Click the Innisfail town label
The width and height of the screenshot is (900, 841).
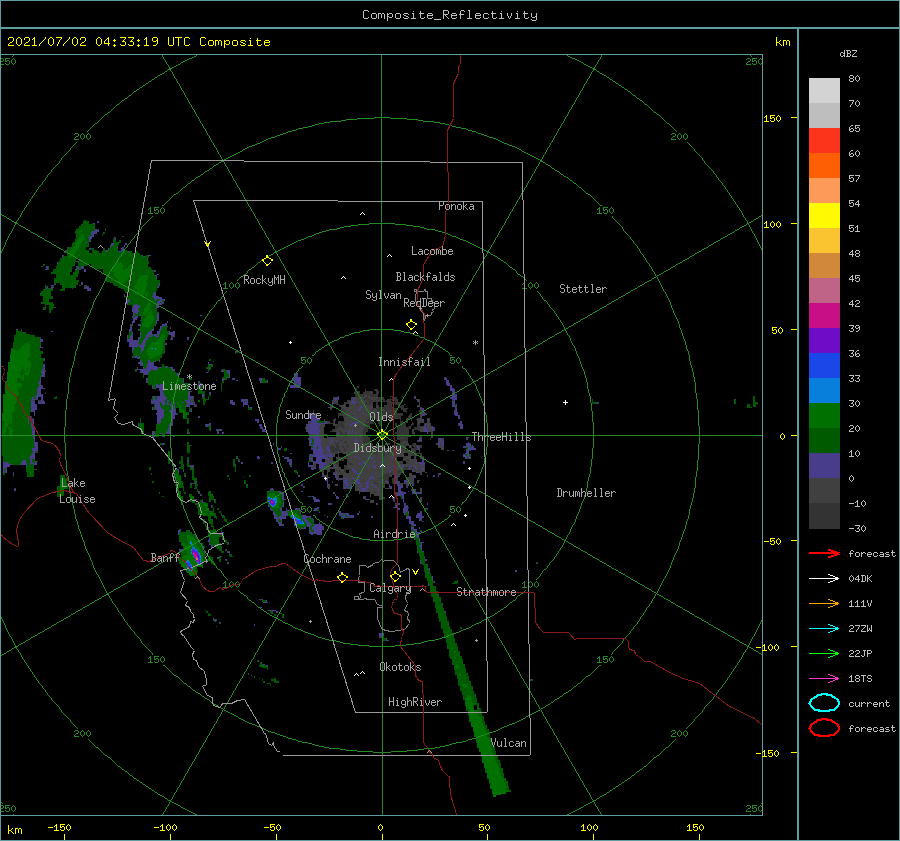[x=404, y=362]
